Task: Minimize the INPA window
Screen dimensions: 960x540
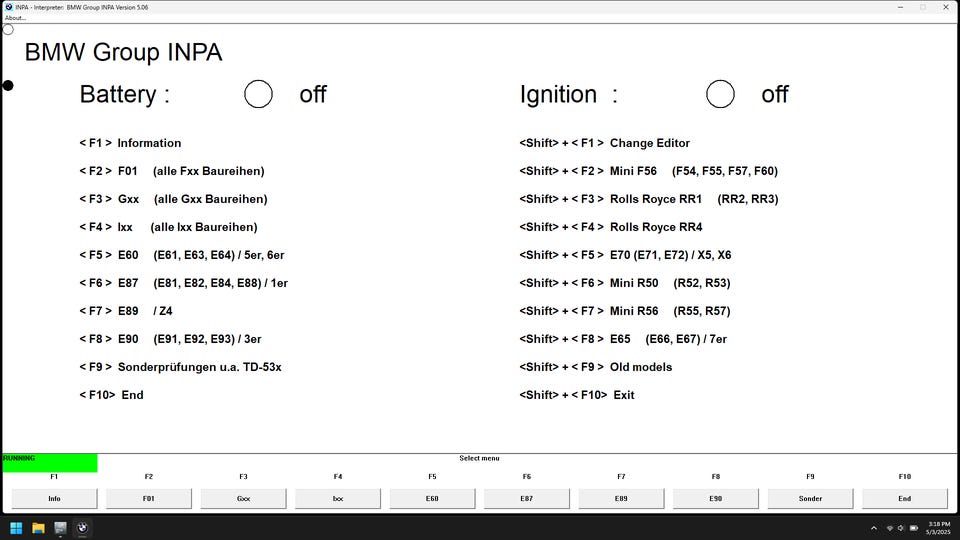Action: 900,7
